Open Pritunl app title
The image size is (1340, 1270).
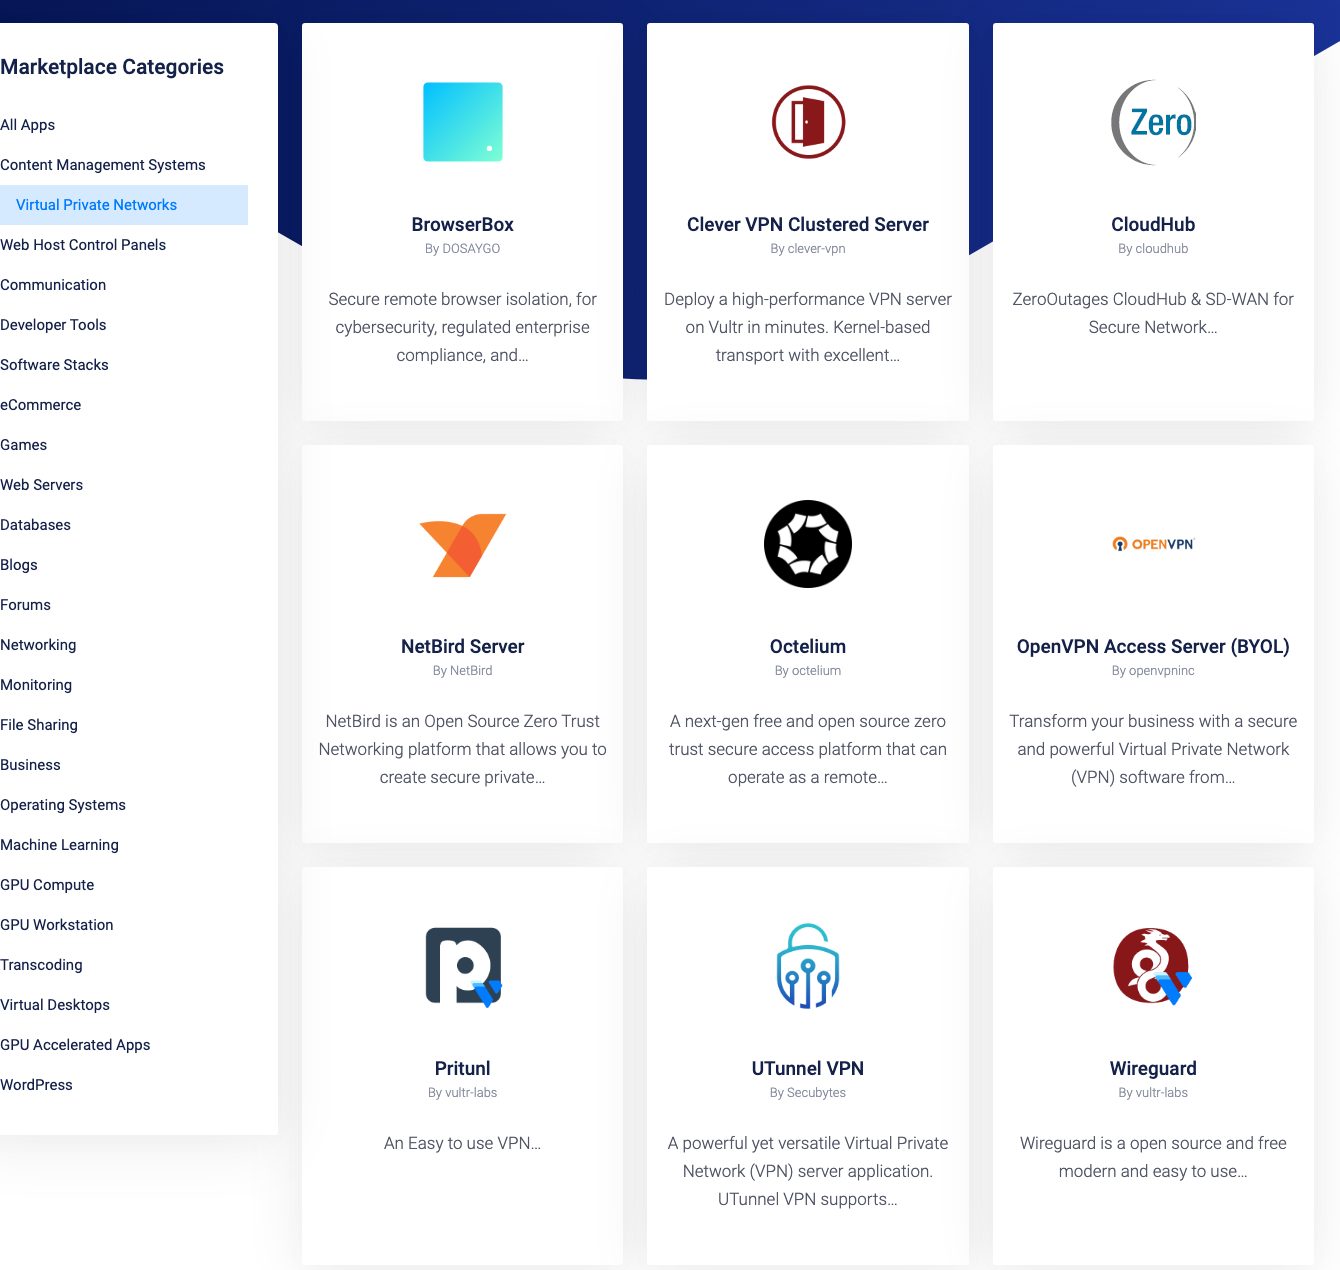coord(463,1069)
